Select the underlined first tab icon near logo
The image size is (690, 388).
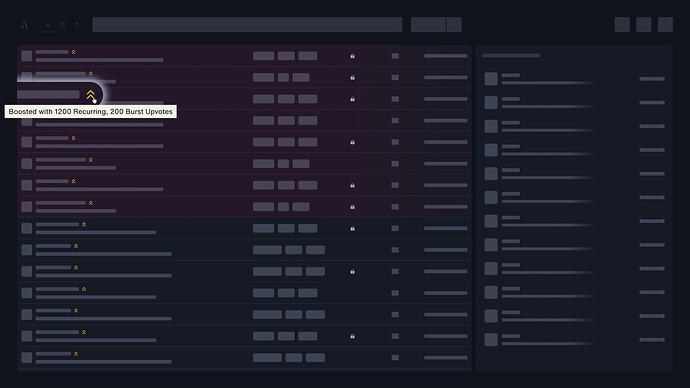point(48,25)
